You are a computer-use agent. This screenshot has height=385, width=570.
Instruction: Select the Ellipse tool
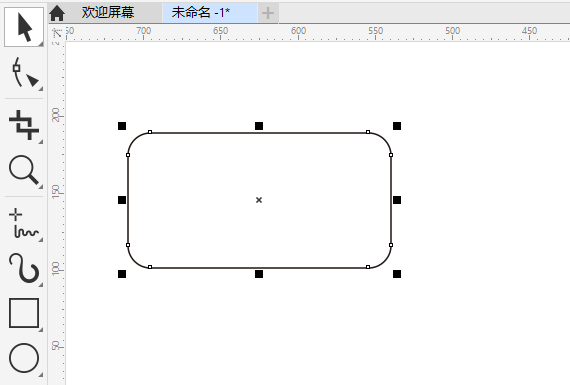(x=24, y=358)
